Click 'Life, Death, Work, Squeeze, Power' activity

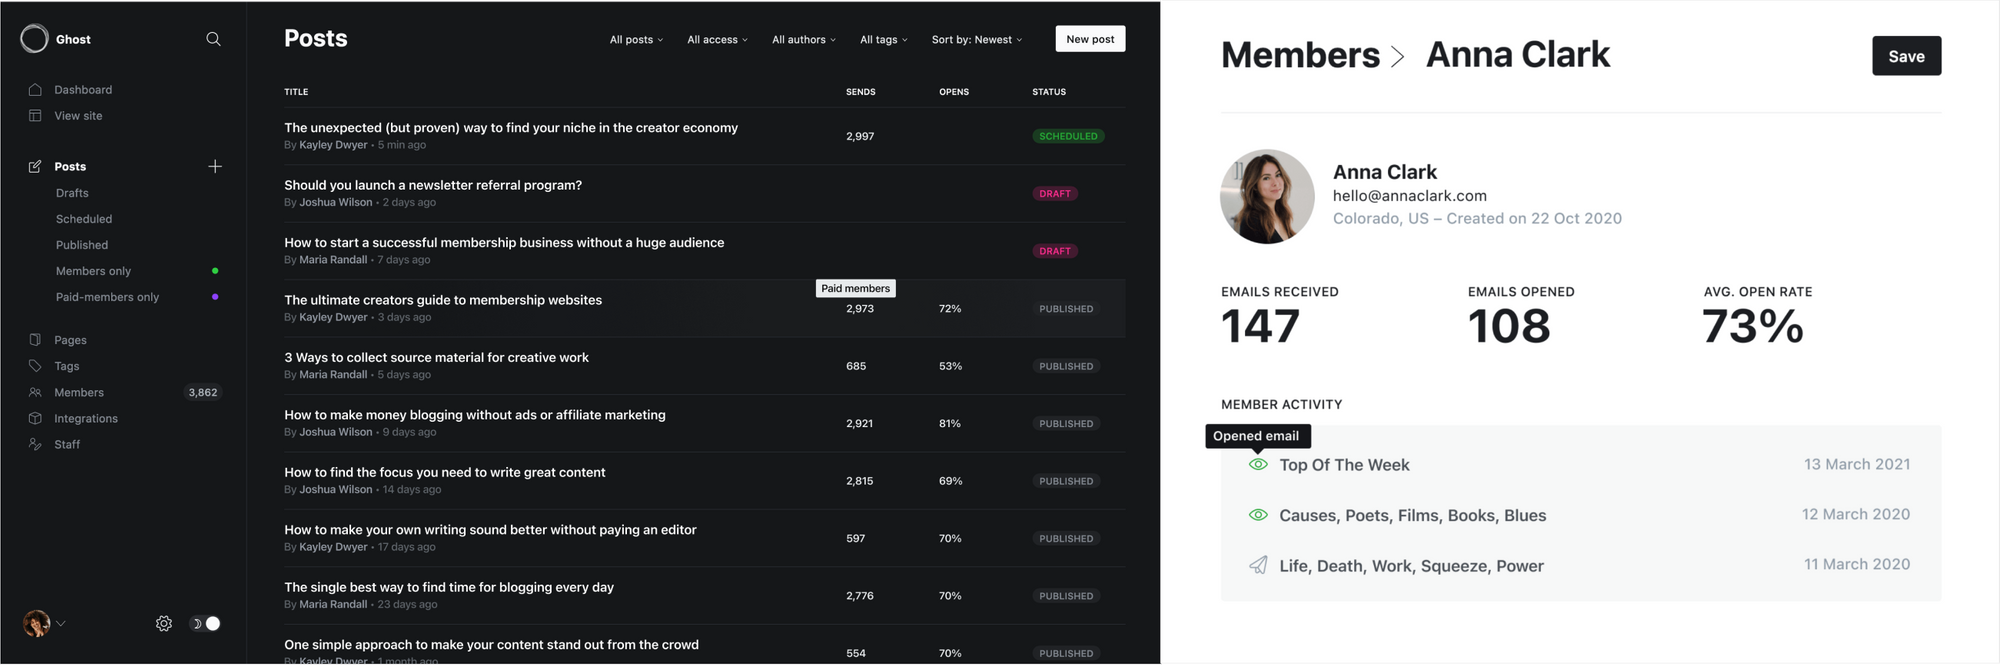point(1411,566)
